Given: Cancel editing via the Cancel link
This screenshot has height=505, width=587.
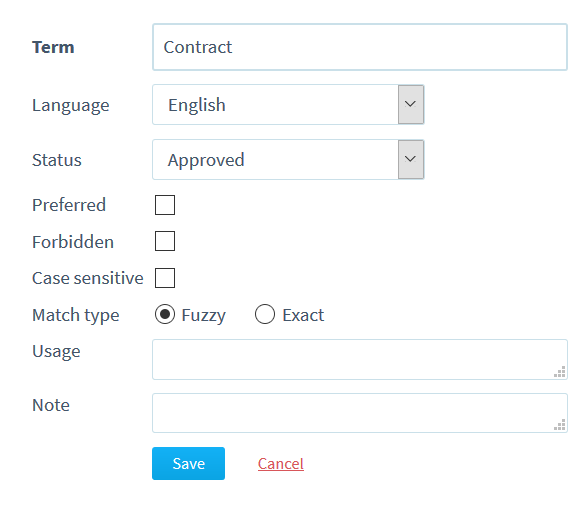Looking at the screenshot, I should [x=281, y=464].
